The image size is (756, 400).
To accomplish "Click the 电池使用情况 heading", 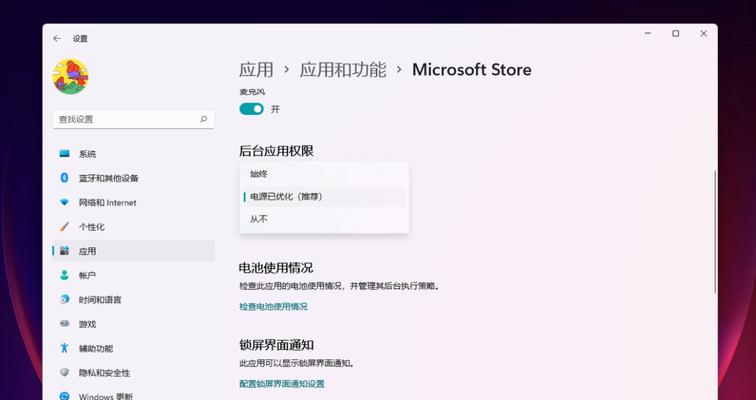I will tap(276, 267).
